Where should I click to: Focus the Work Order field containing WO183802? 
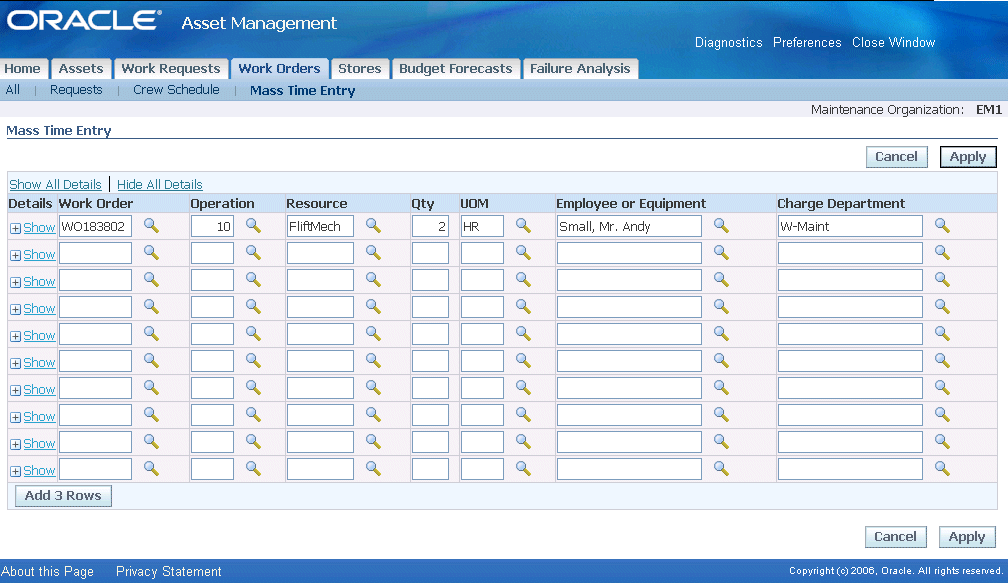click(x=95, y=226)
